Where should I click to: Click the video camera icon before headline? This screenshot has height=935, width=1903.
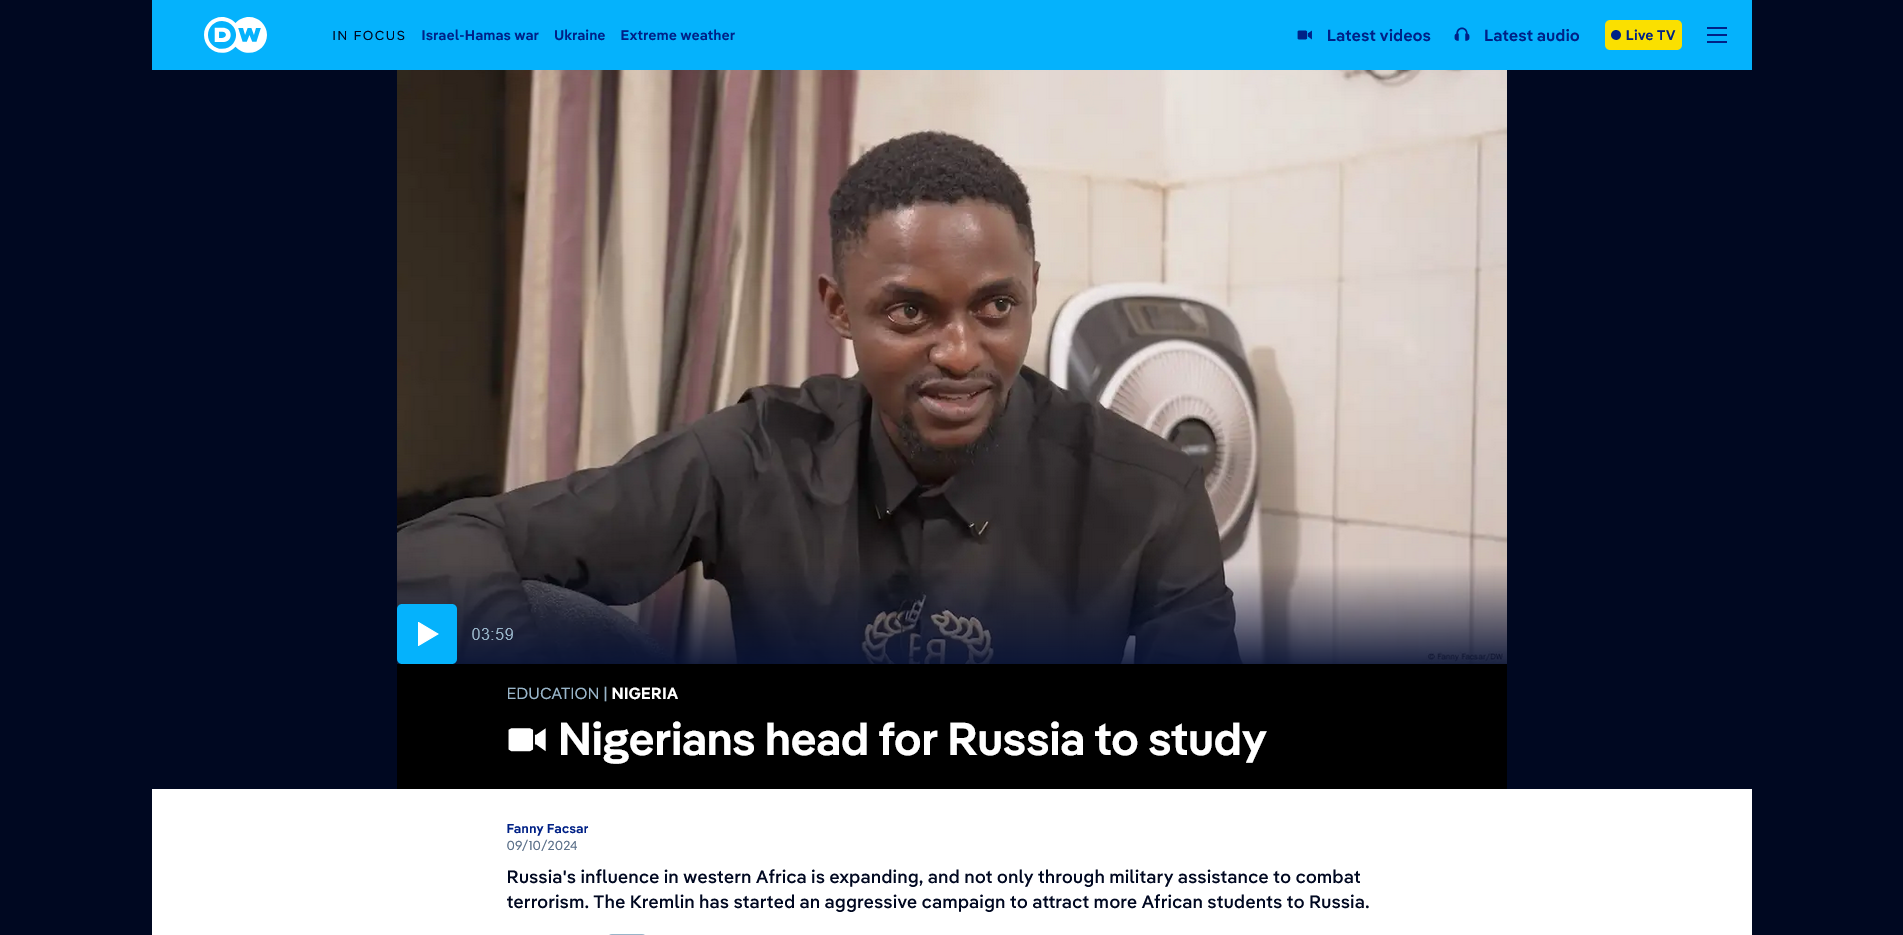(527, 740)
